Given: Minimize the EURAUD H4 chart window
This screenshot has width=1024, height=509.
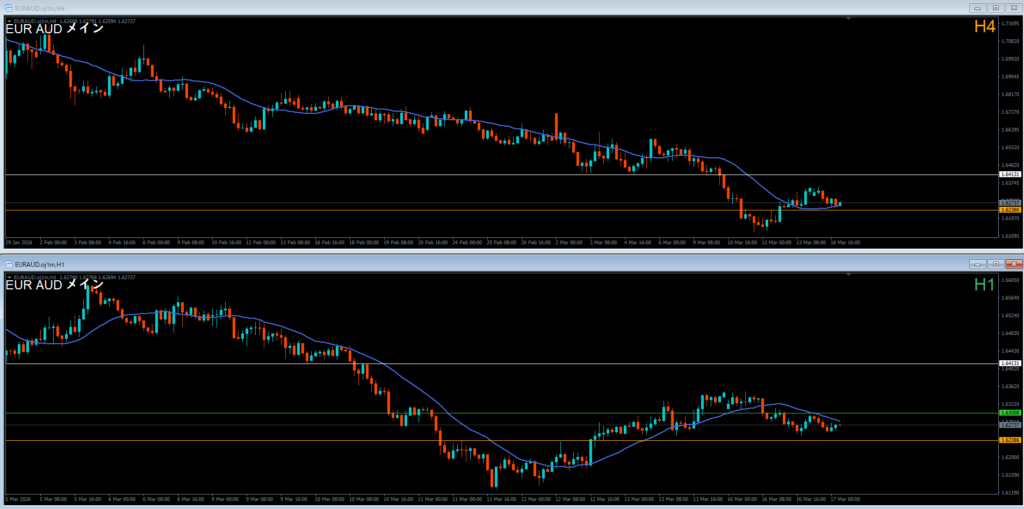Looking at the screenshot, I should tap(978, 6).
